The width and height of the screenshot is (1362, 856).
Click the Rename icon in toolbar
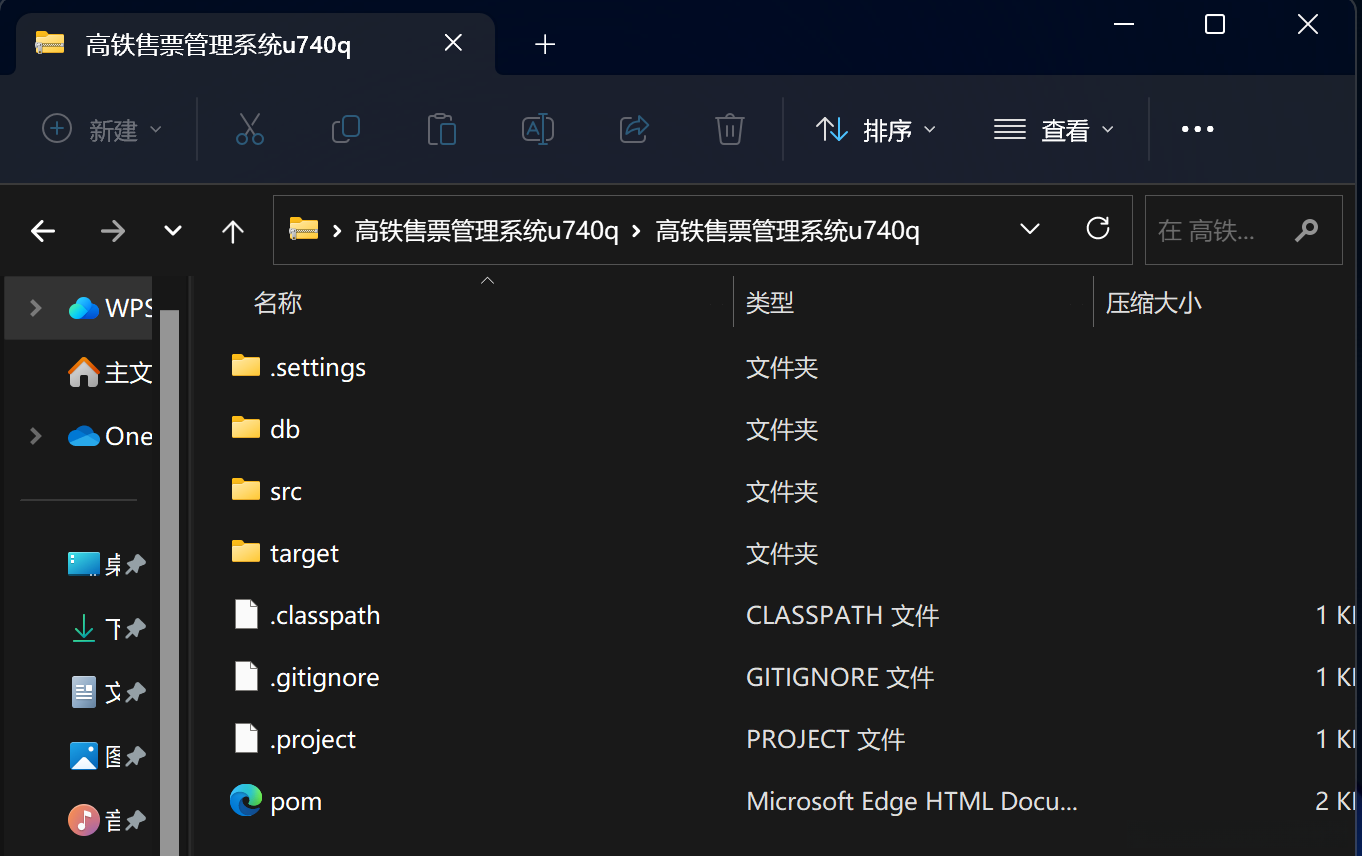coord(537,129)
